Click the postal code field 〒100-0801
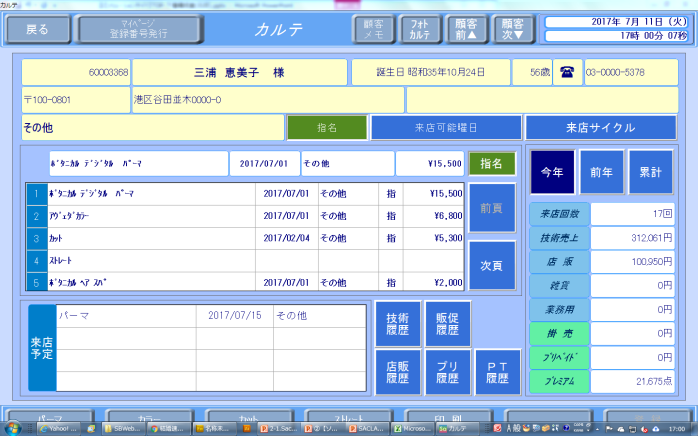 [76, 100]
